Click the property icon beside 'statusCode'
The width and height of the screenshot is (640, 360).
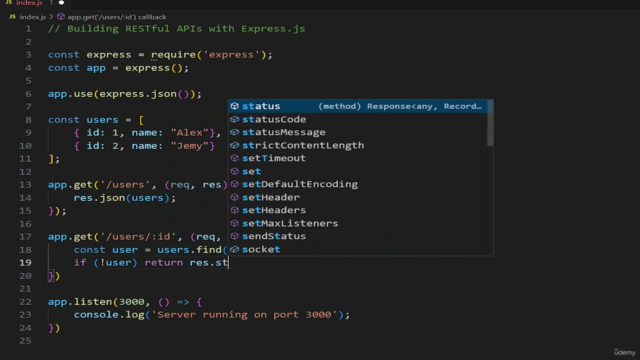[x=234, y=119]
